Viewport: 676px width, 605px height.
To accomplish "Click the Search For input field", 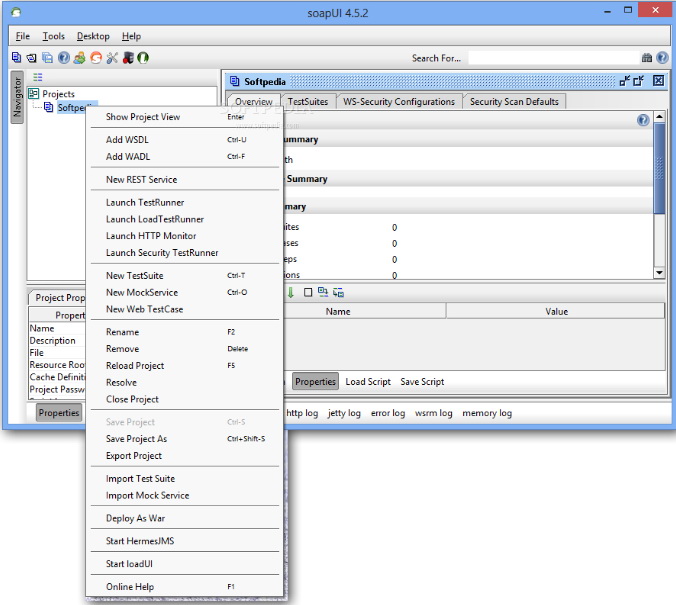I will pos(554,58).
